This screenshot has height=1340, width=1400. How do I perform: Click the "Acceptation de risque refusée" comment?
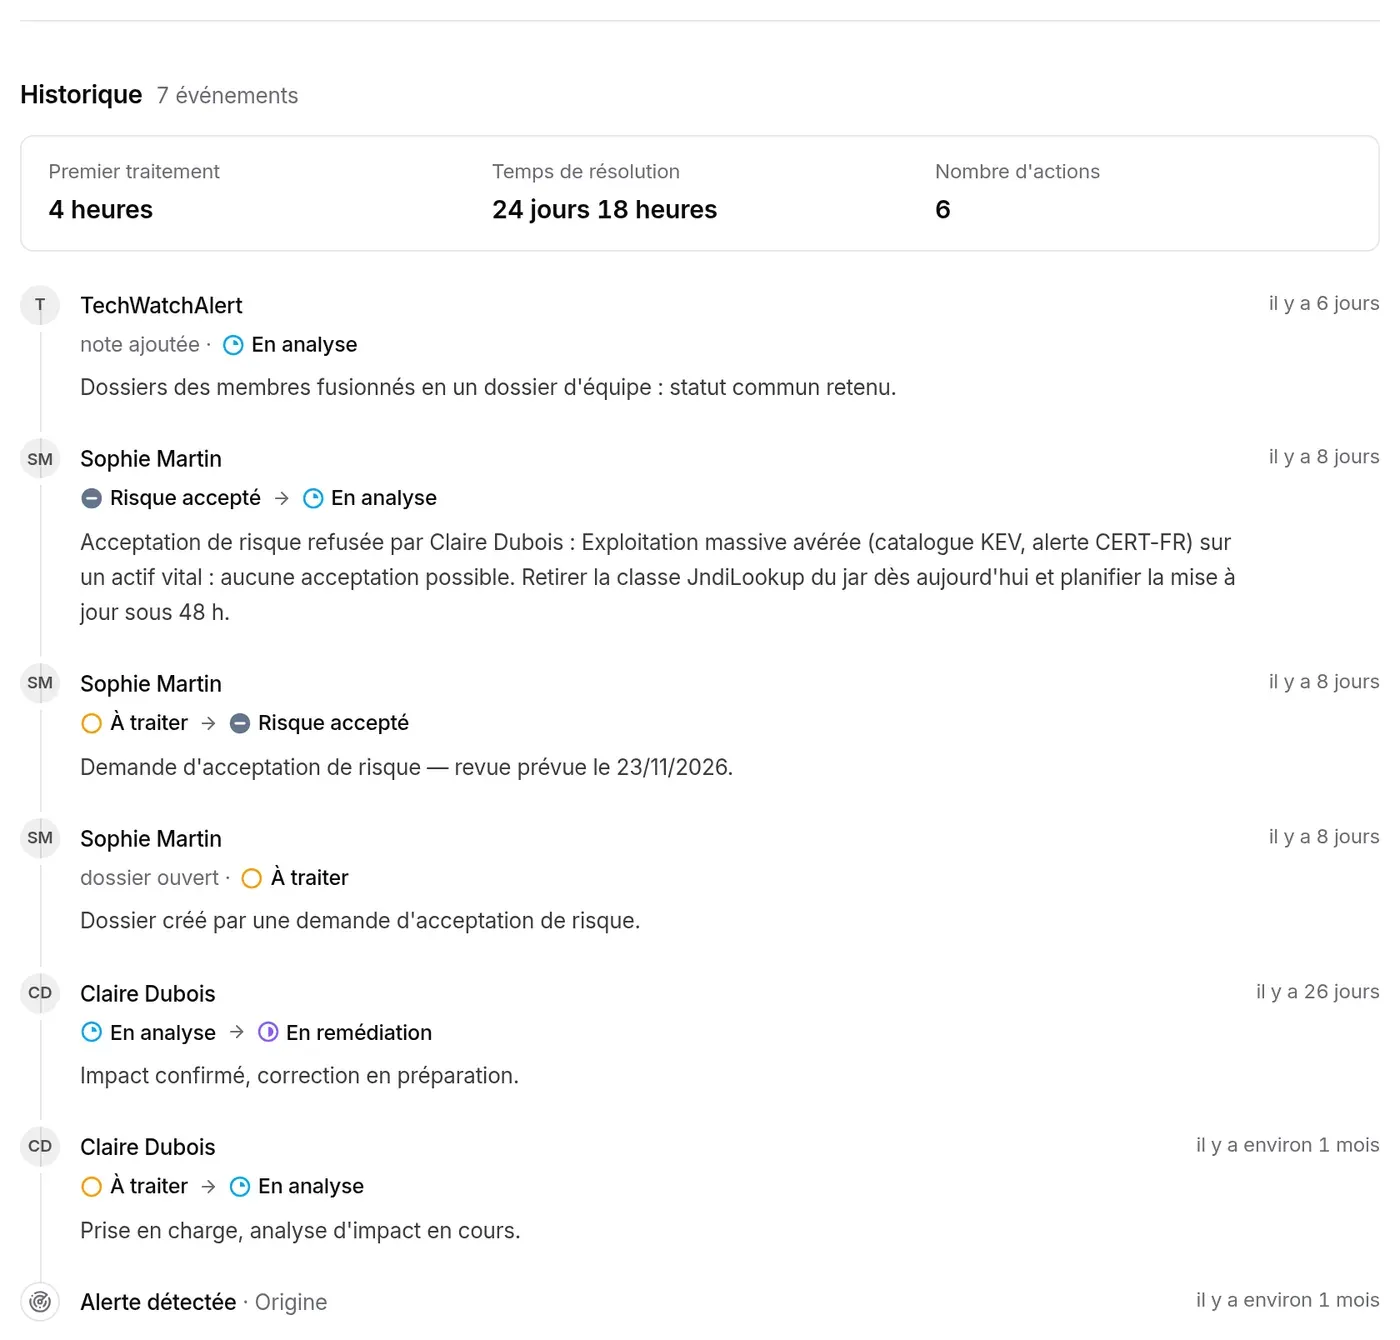click(x=658, y=577)
